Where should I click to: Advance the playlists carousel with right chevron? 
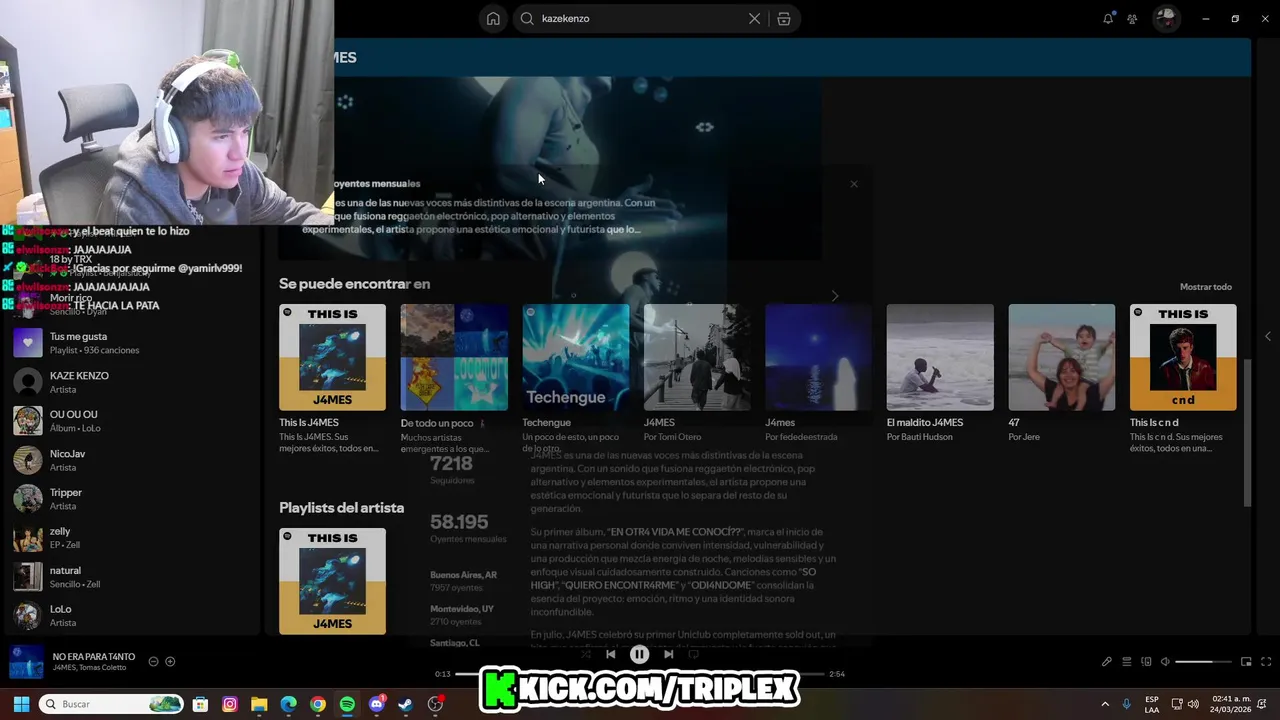[835, 296]
